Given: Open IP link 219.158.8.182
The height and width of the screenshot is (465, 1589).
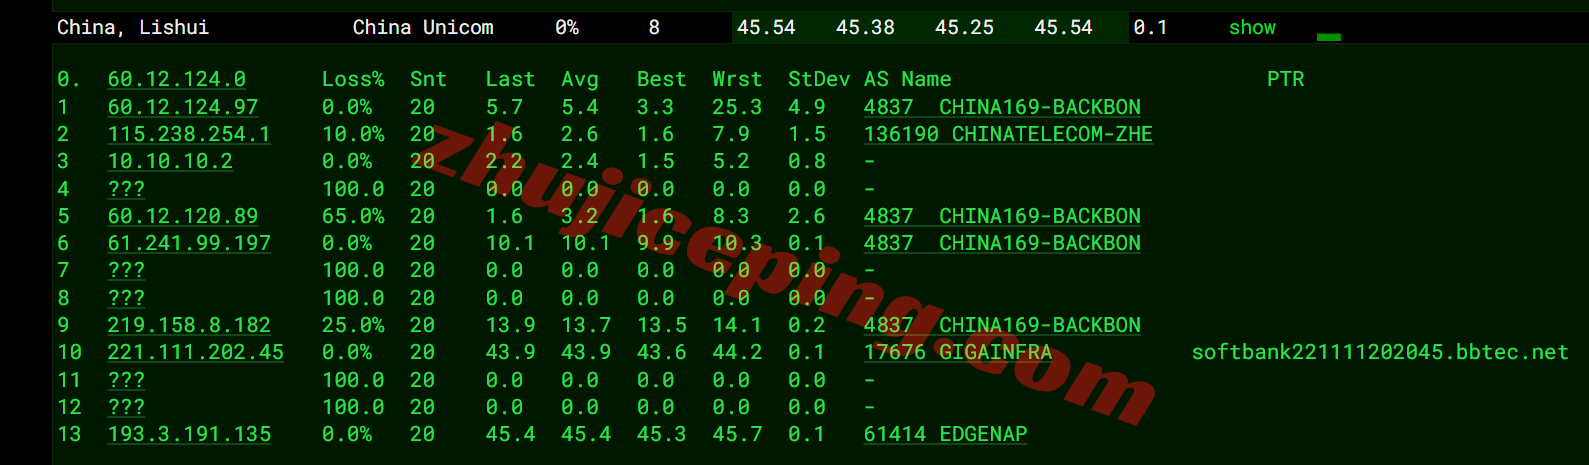Looking at the screenshot, I should click(x=189, y=325).
